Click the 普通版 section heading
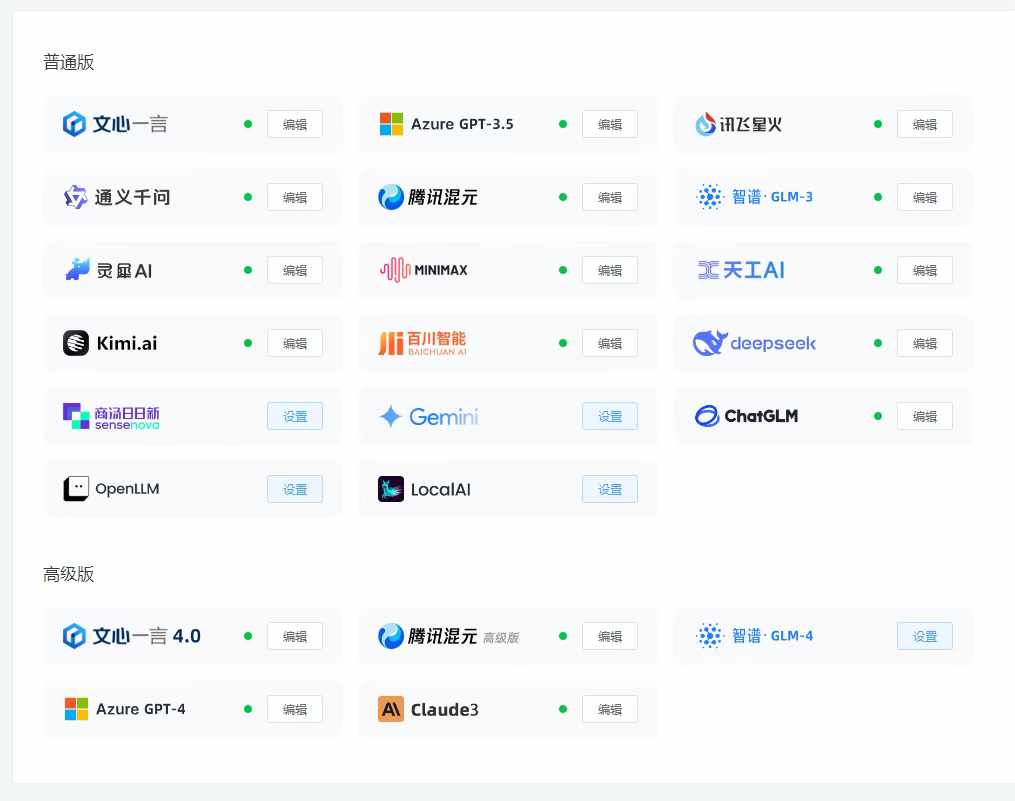The image size is (1015, 801). pyautogui.click(x=69, y=62)
